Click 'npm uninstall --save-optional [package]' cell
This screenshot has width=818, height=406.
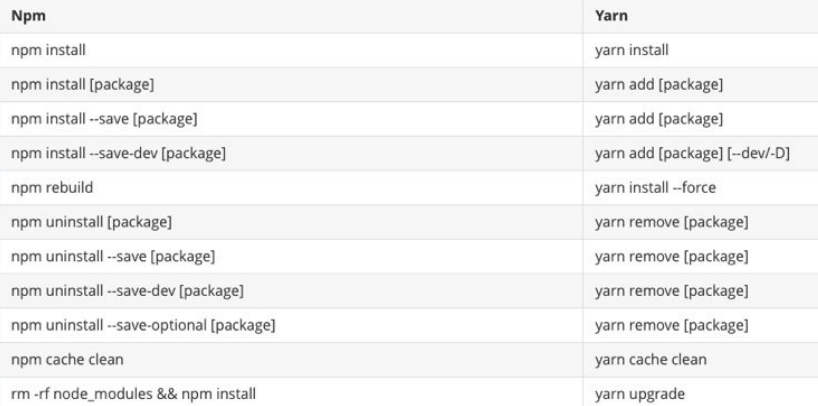pyautogui.click(x=291, y=325)
